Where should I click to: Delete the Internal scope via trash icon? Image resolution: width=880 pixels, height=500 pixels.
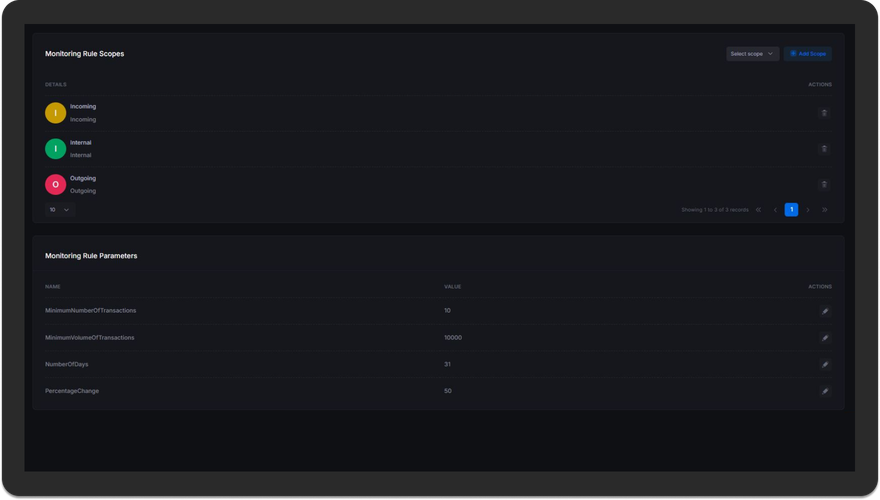[824, 149]
